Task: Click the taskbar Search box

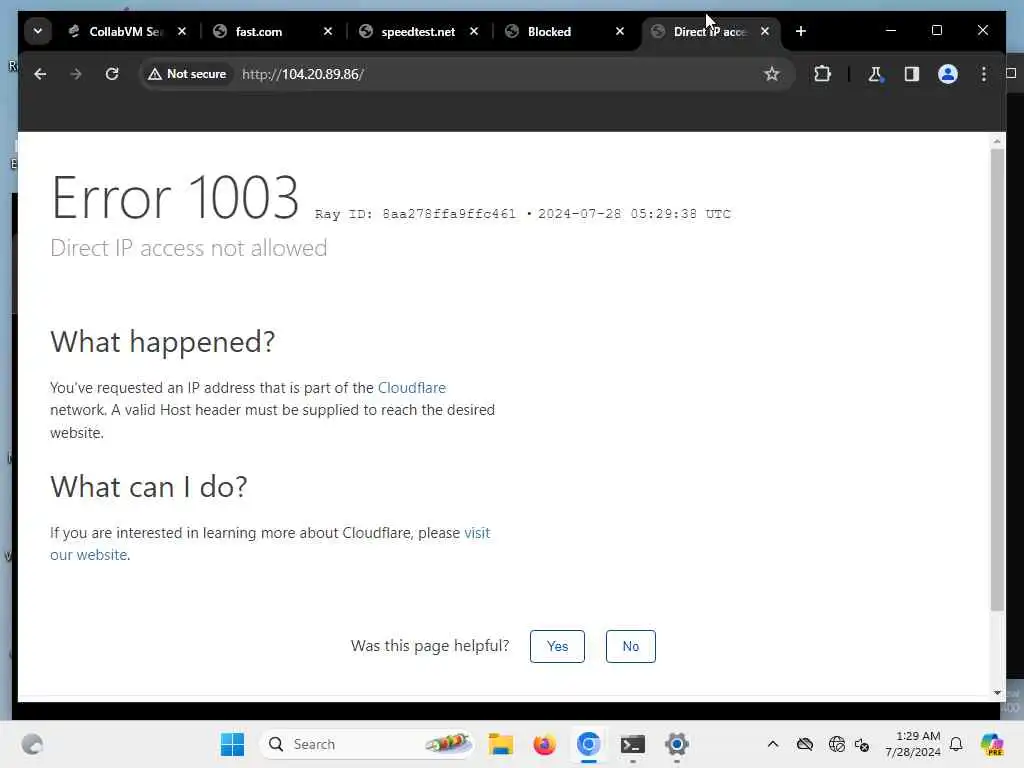Action: (367, 744)
